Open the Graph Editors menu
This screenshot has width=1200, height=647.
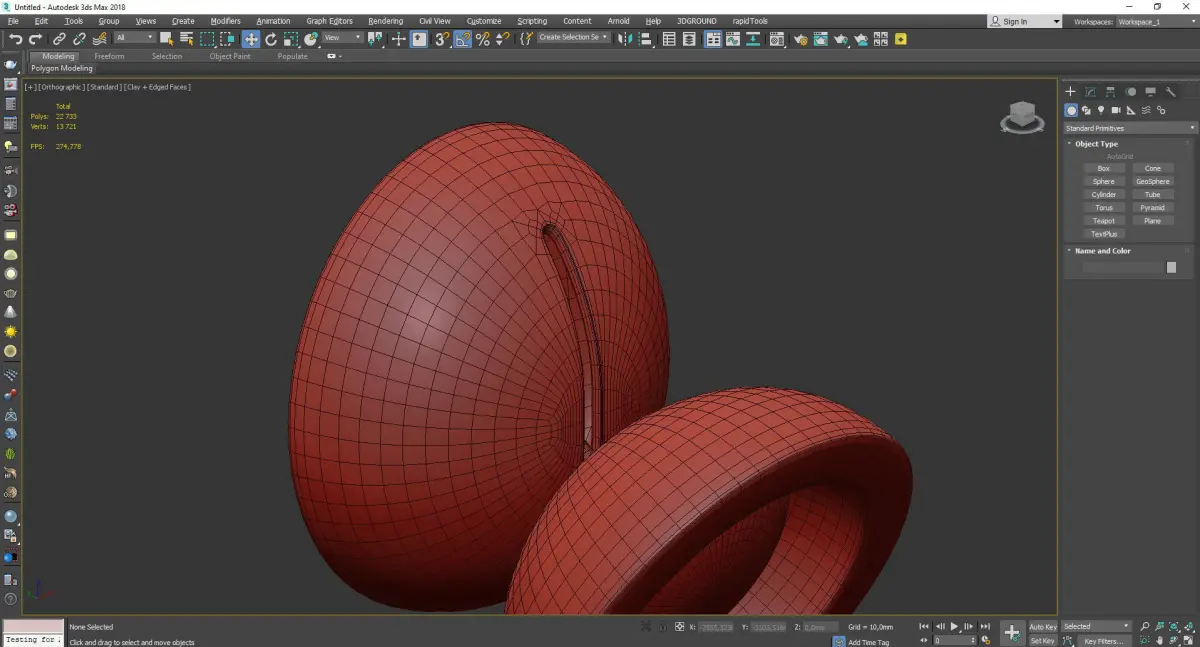(x=329, y=21)
